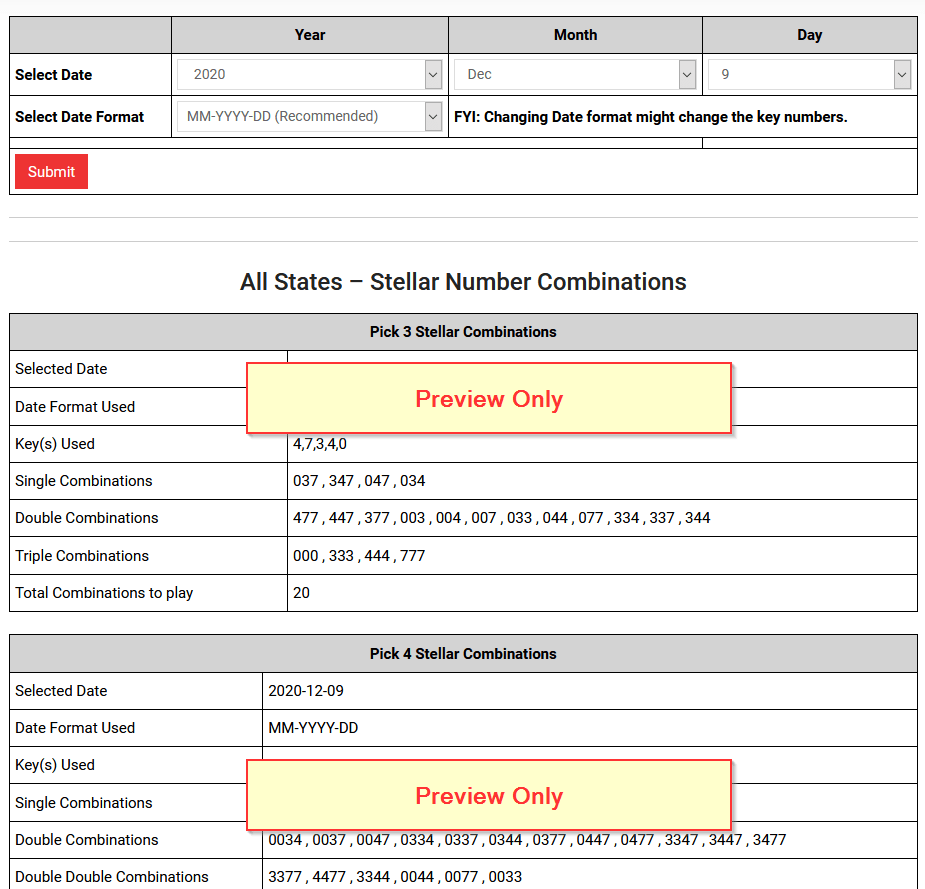This screenshot has width=925, height=889.
Task: Open the Day dropdown showing 9
Action: (809, 74)
